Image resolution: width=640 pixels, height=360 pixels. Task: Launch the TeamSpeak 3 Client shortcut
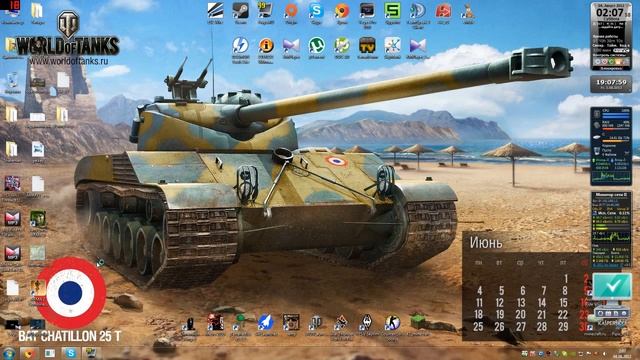(418, 11)
